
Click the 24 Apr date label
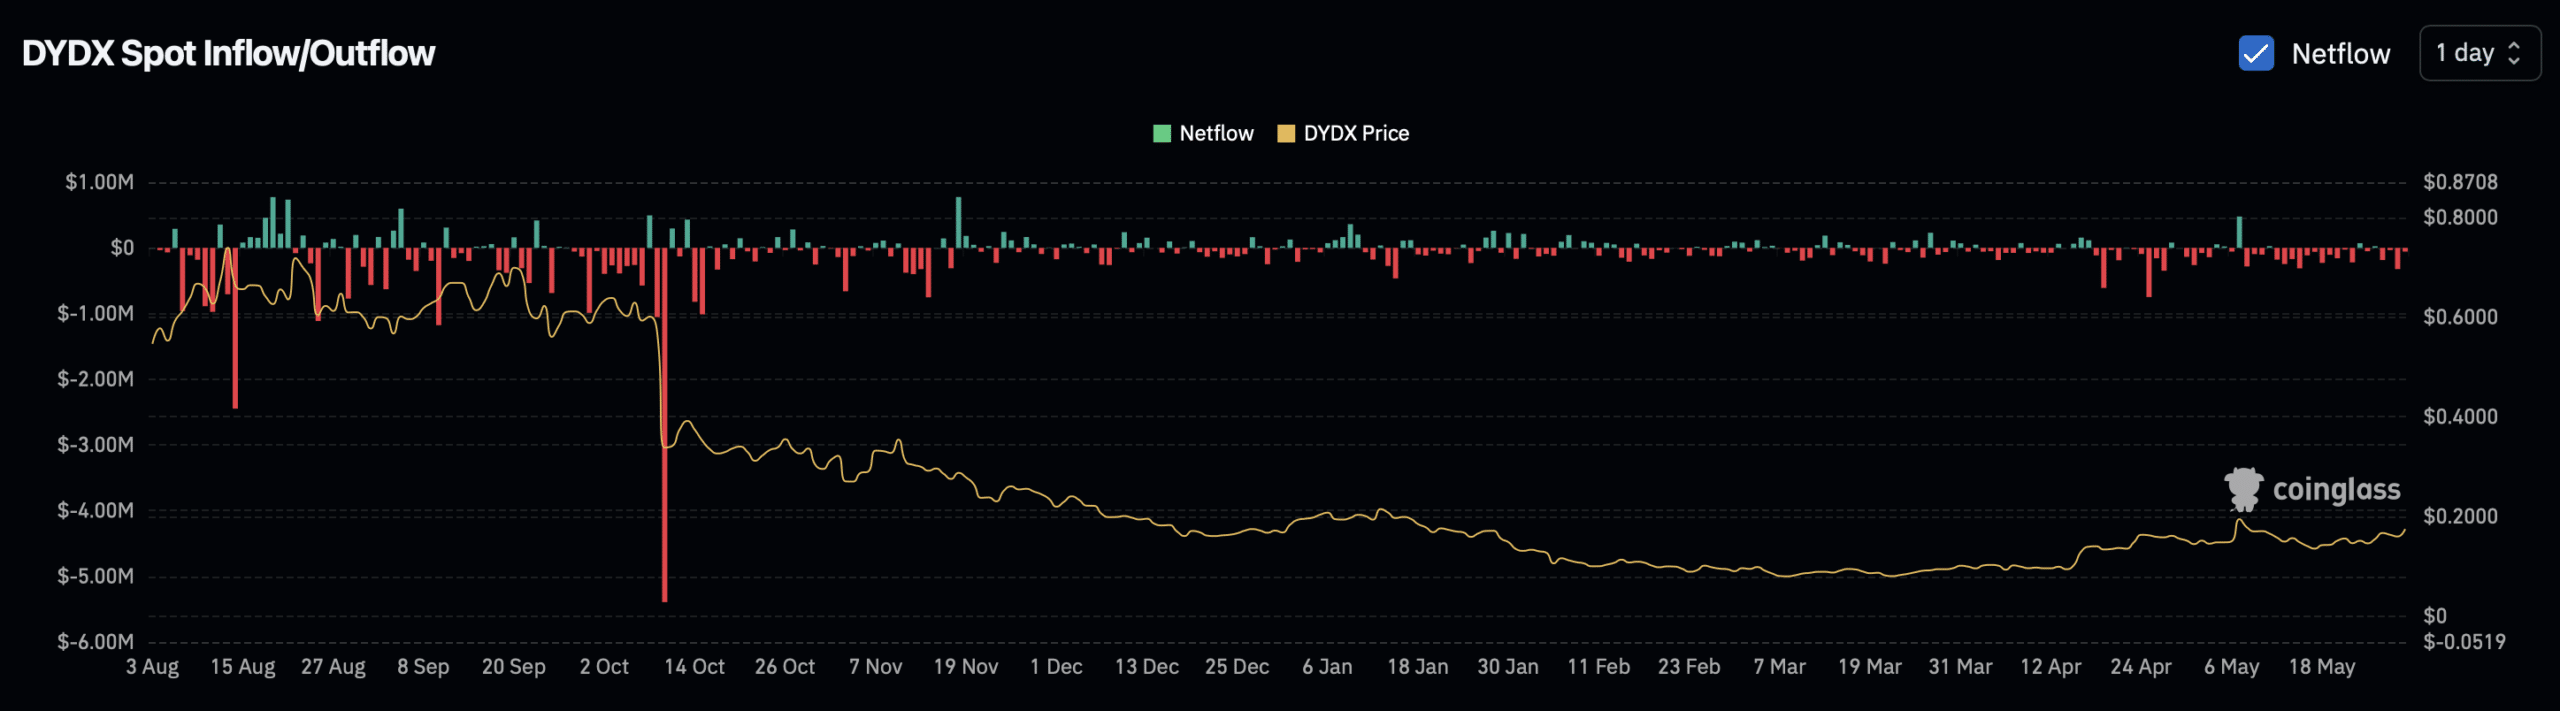pyautogui.click(x=2141, y=667)
